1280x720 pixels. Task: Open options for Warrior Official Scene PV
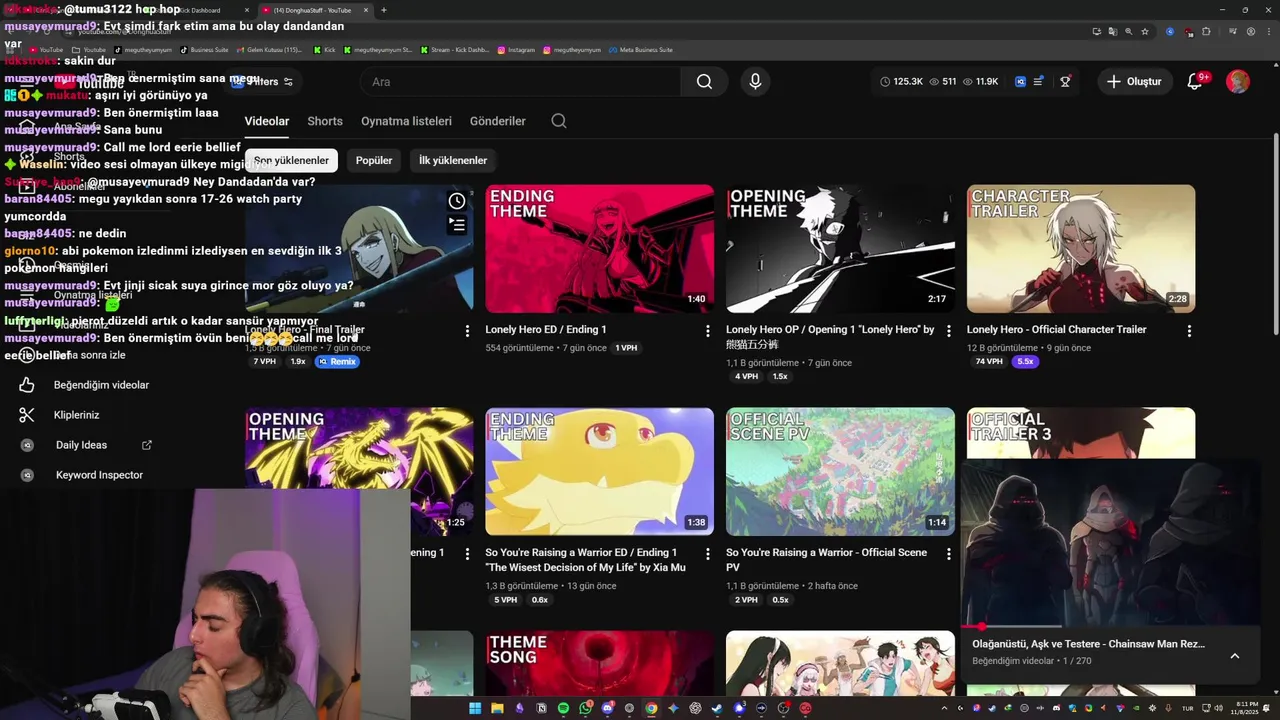coord(949,553)
